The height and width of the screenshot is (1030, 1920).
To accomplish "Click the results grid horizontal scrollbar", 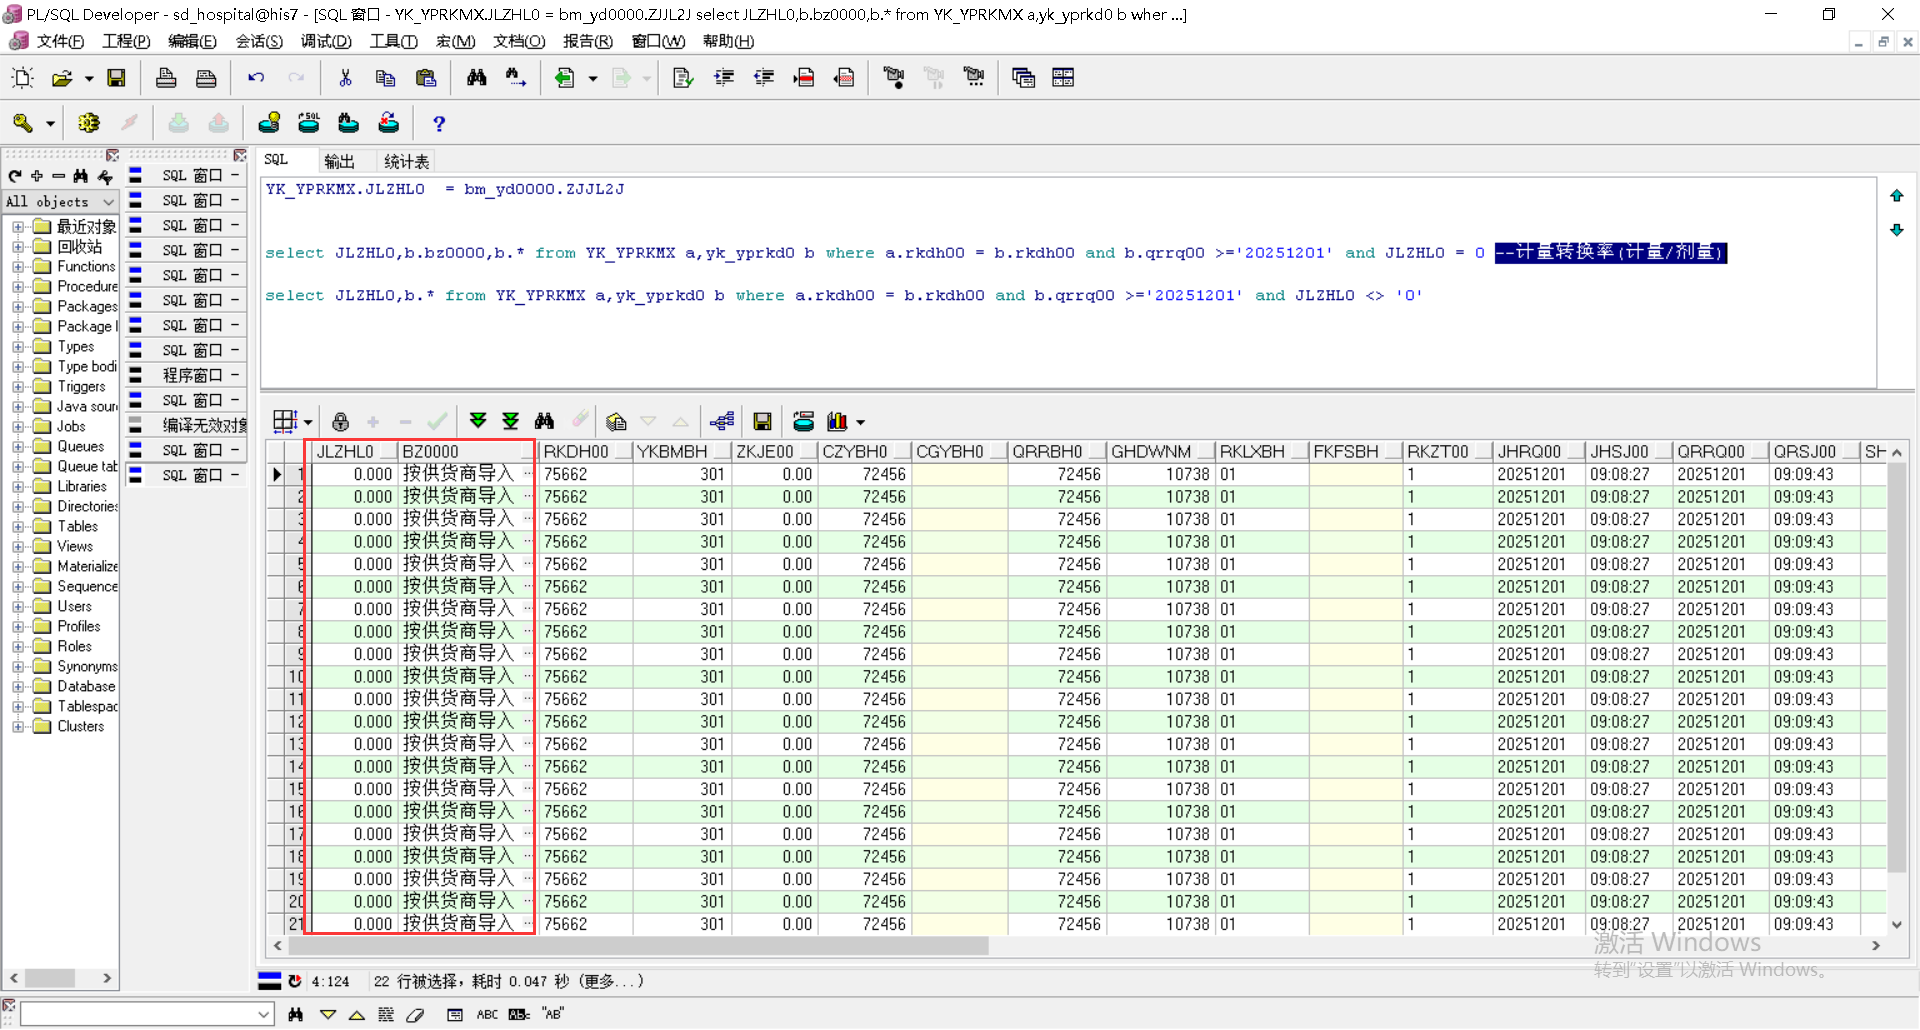I will (x=640, y=945).
